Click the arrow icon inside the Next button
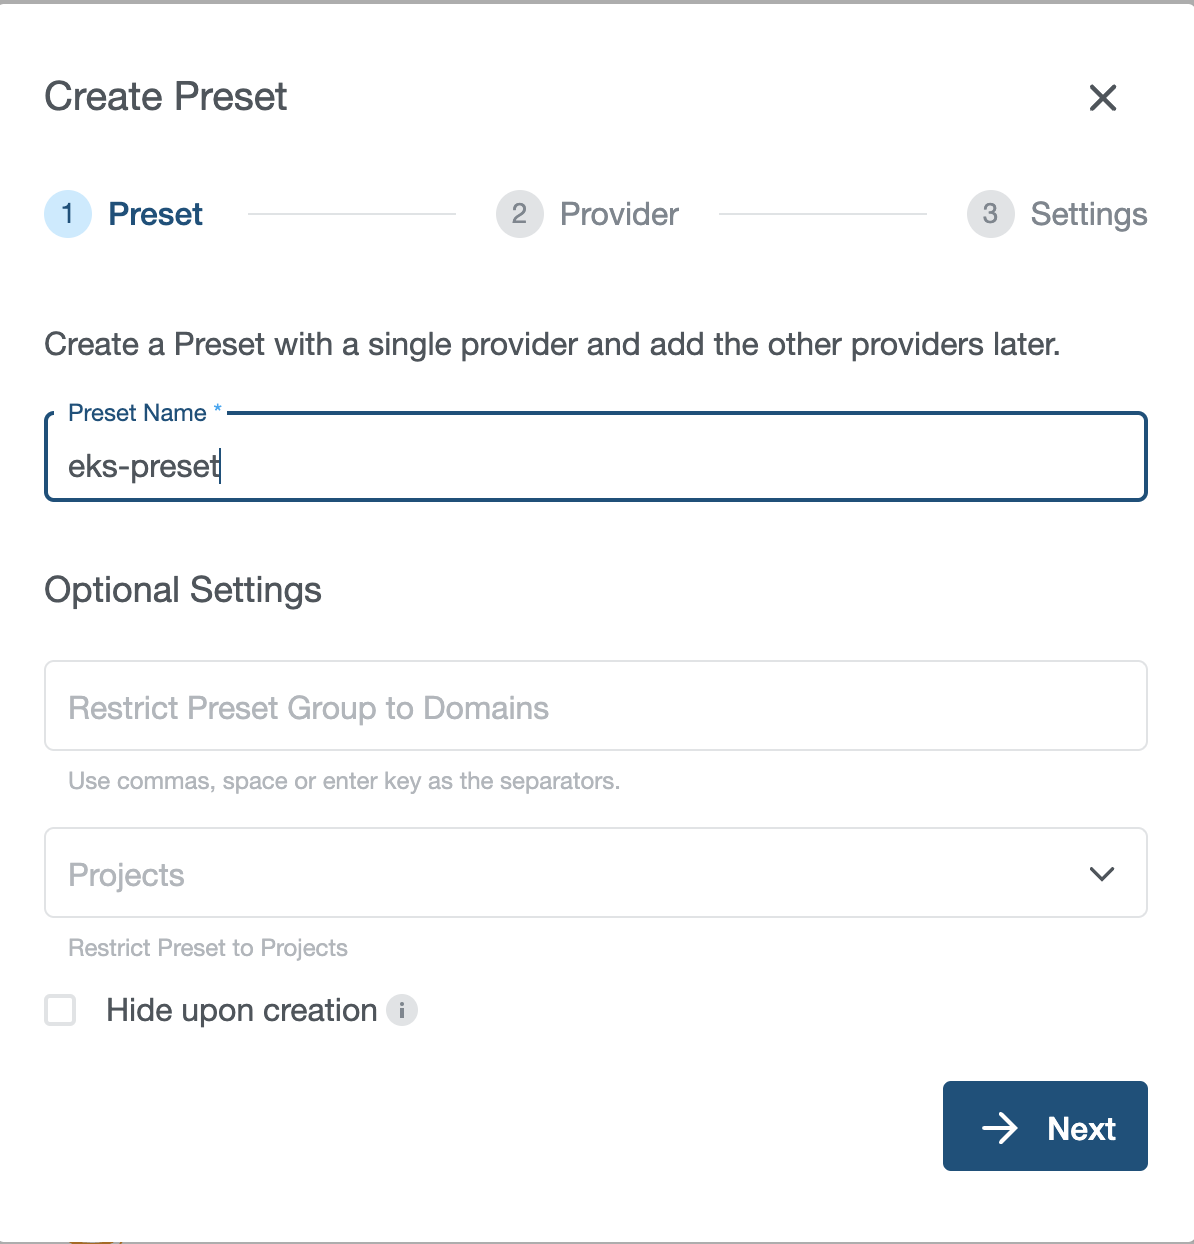The width and height of the screenshot is (1194, 1244). [1001, 1127]
